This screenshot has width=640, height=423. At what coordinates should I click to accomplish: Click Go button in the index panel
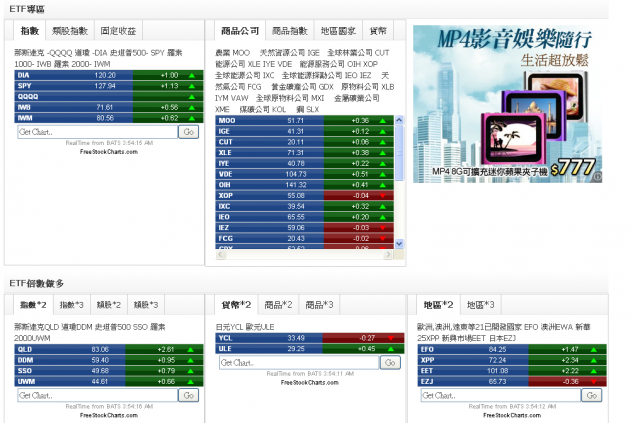coord(189,132)
